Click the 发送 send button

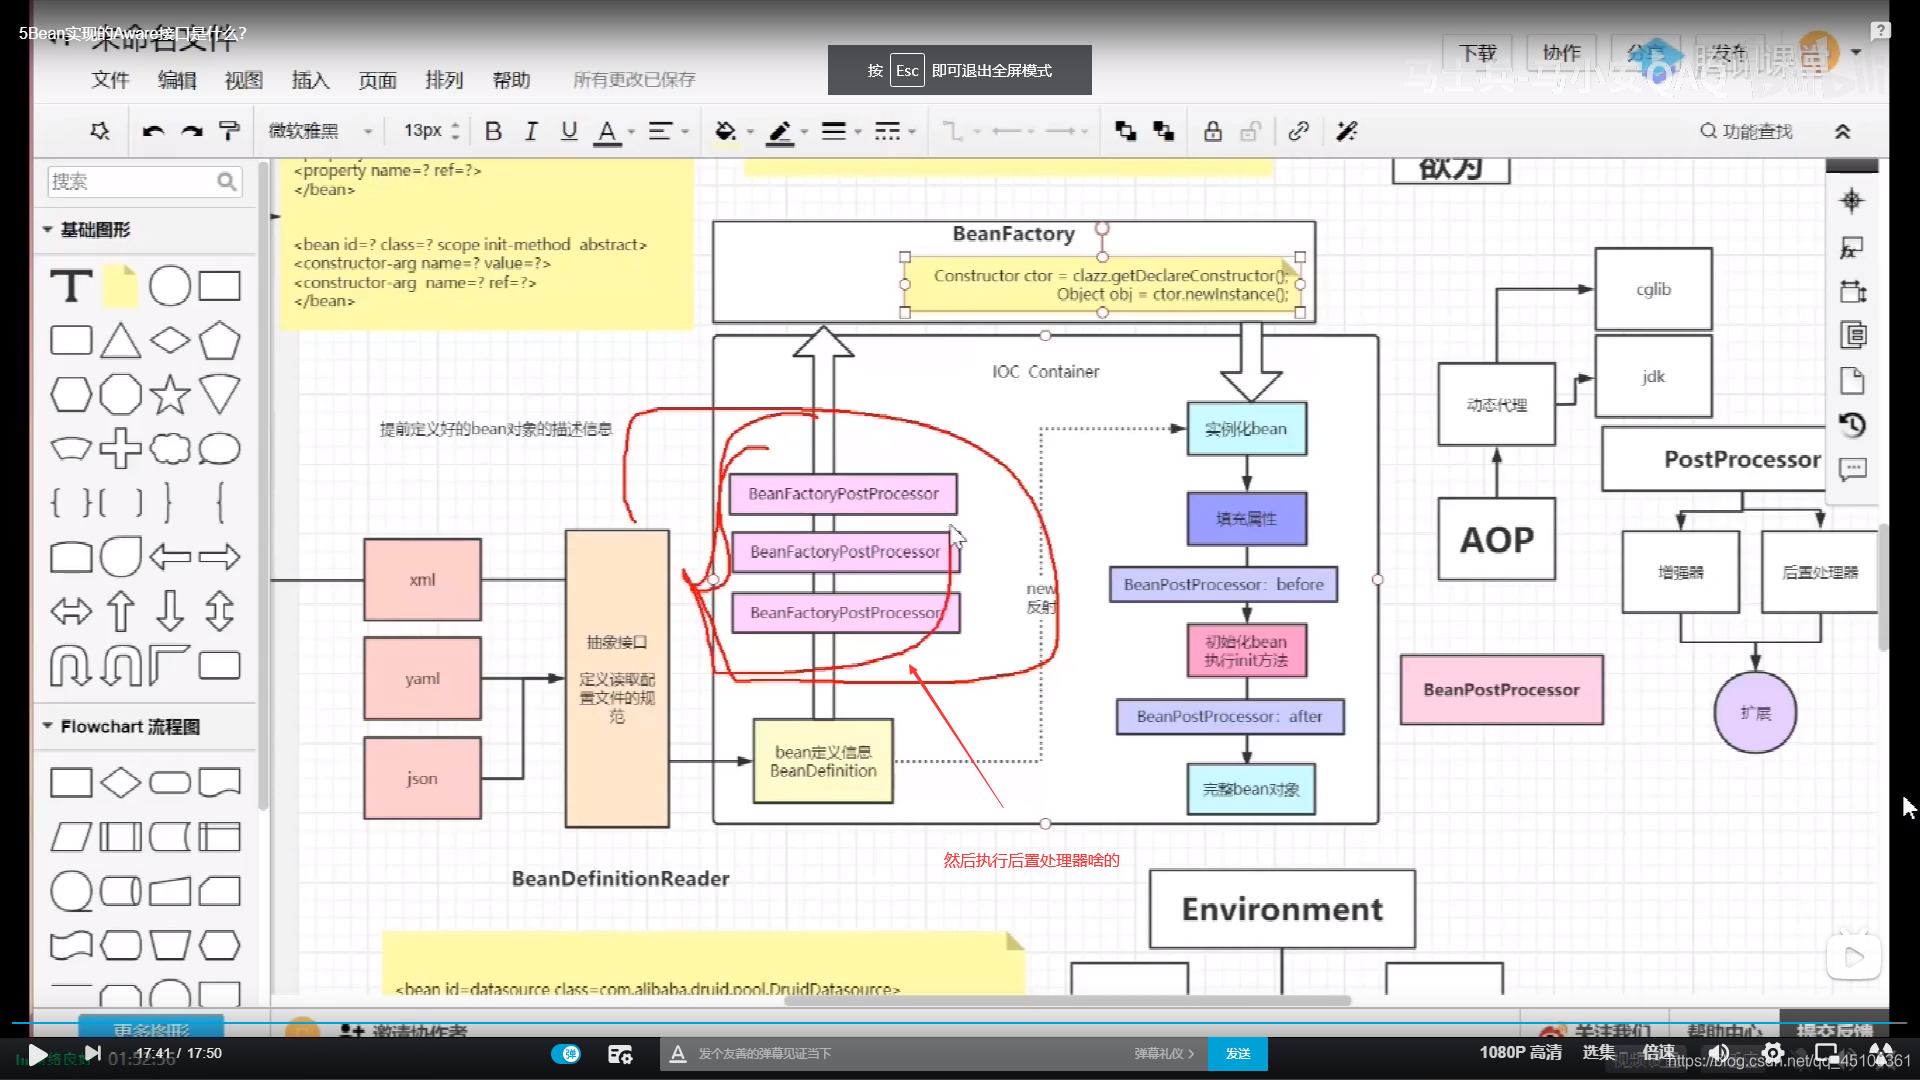point(1238,1053)
